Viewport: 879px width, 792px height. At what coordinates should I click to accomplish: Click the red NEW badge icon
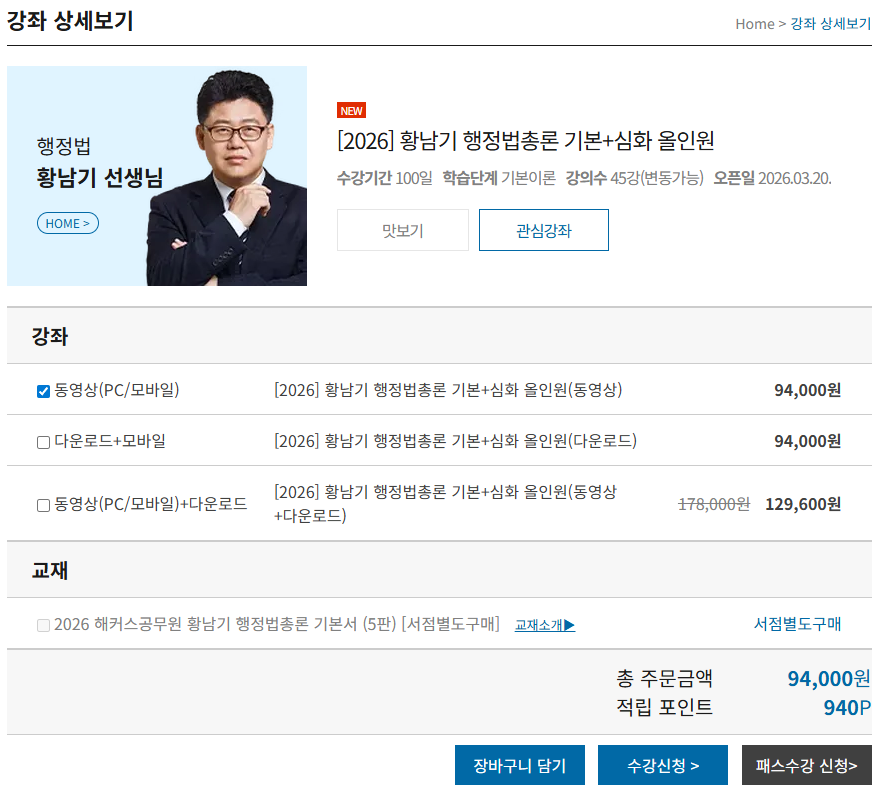point(351,111)
